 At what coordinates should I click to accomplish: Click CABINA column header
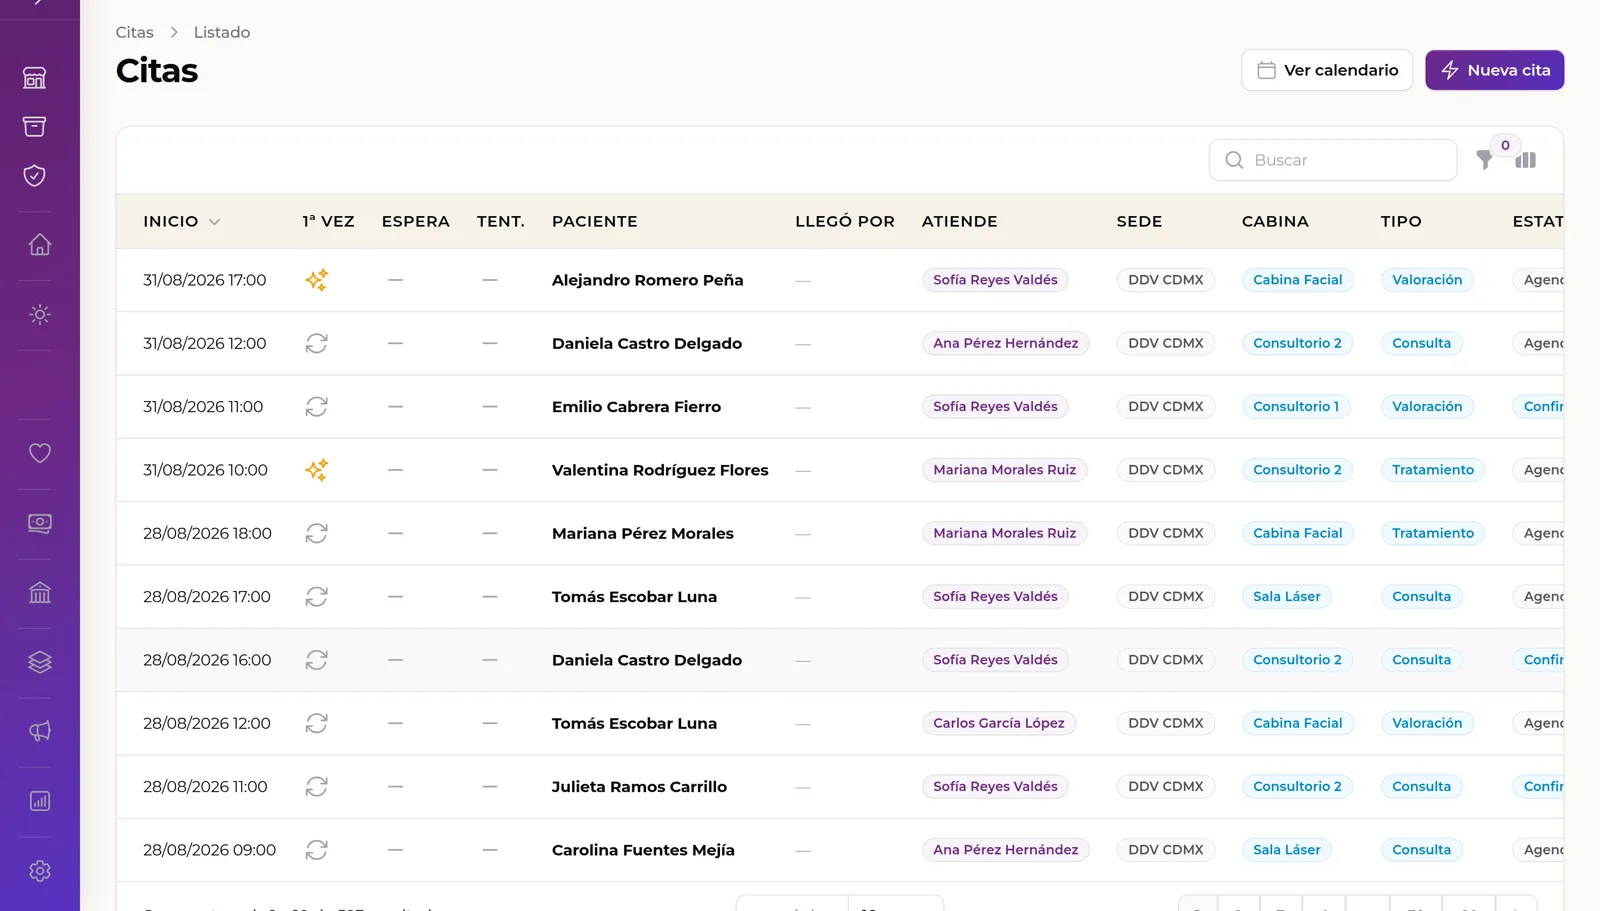tap(1275, 221)
